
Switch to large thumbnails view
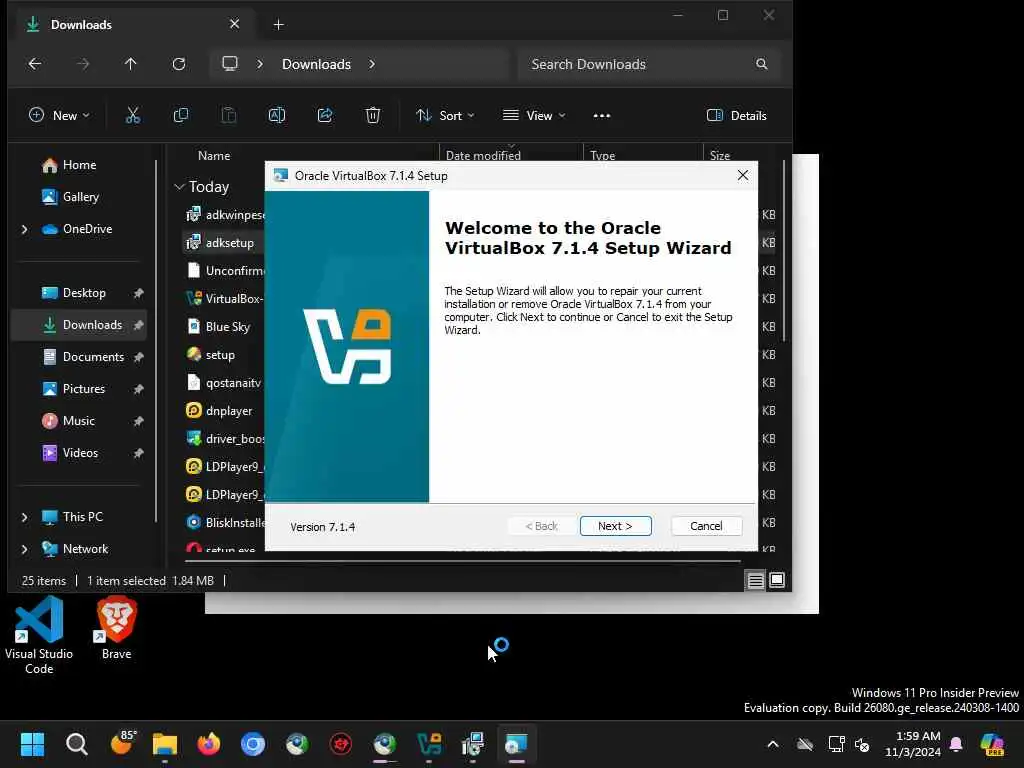(776, 580)
